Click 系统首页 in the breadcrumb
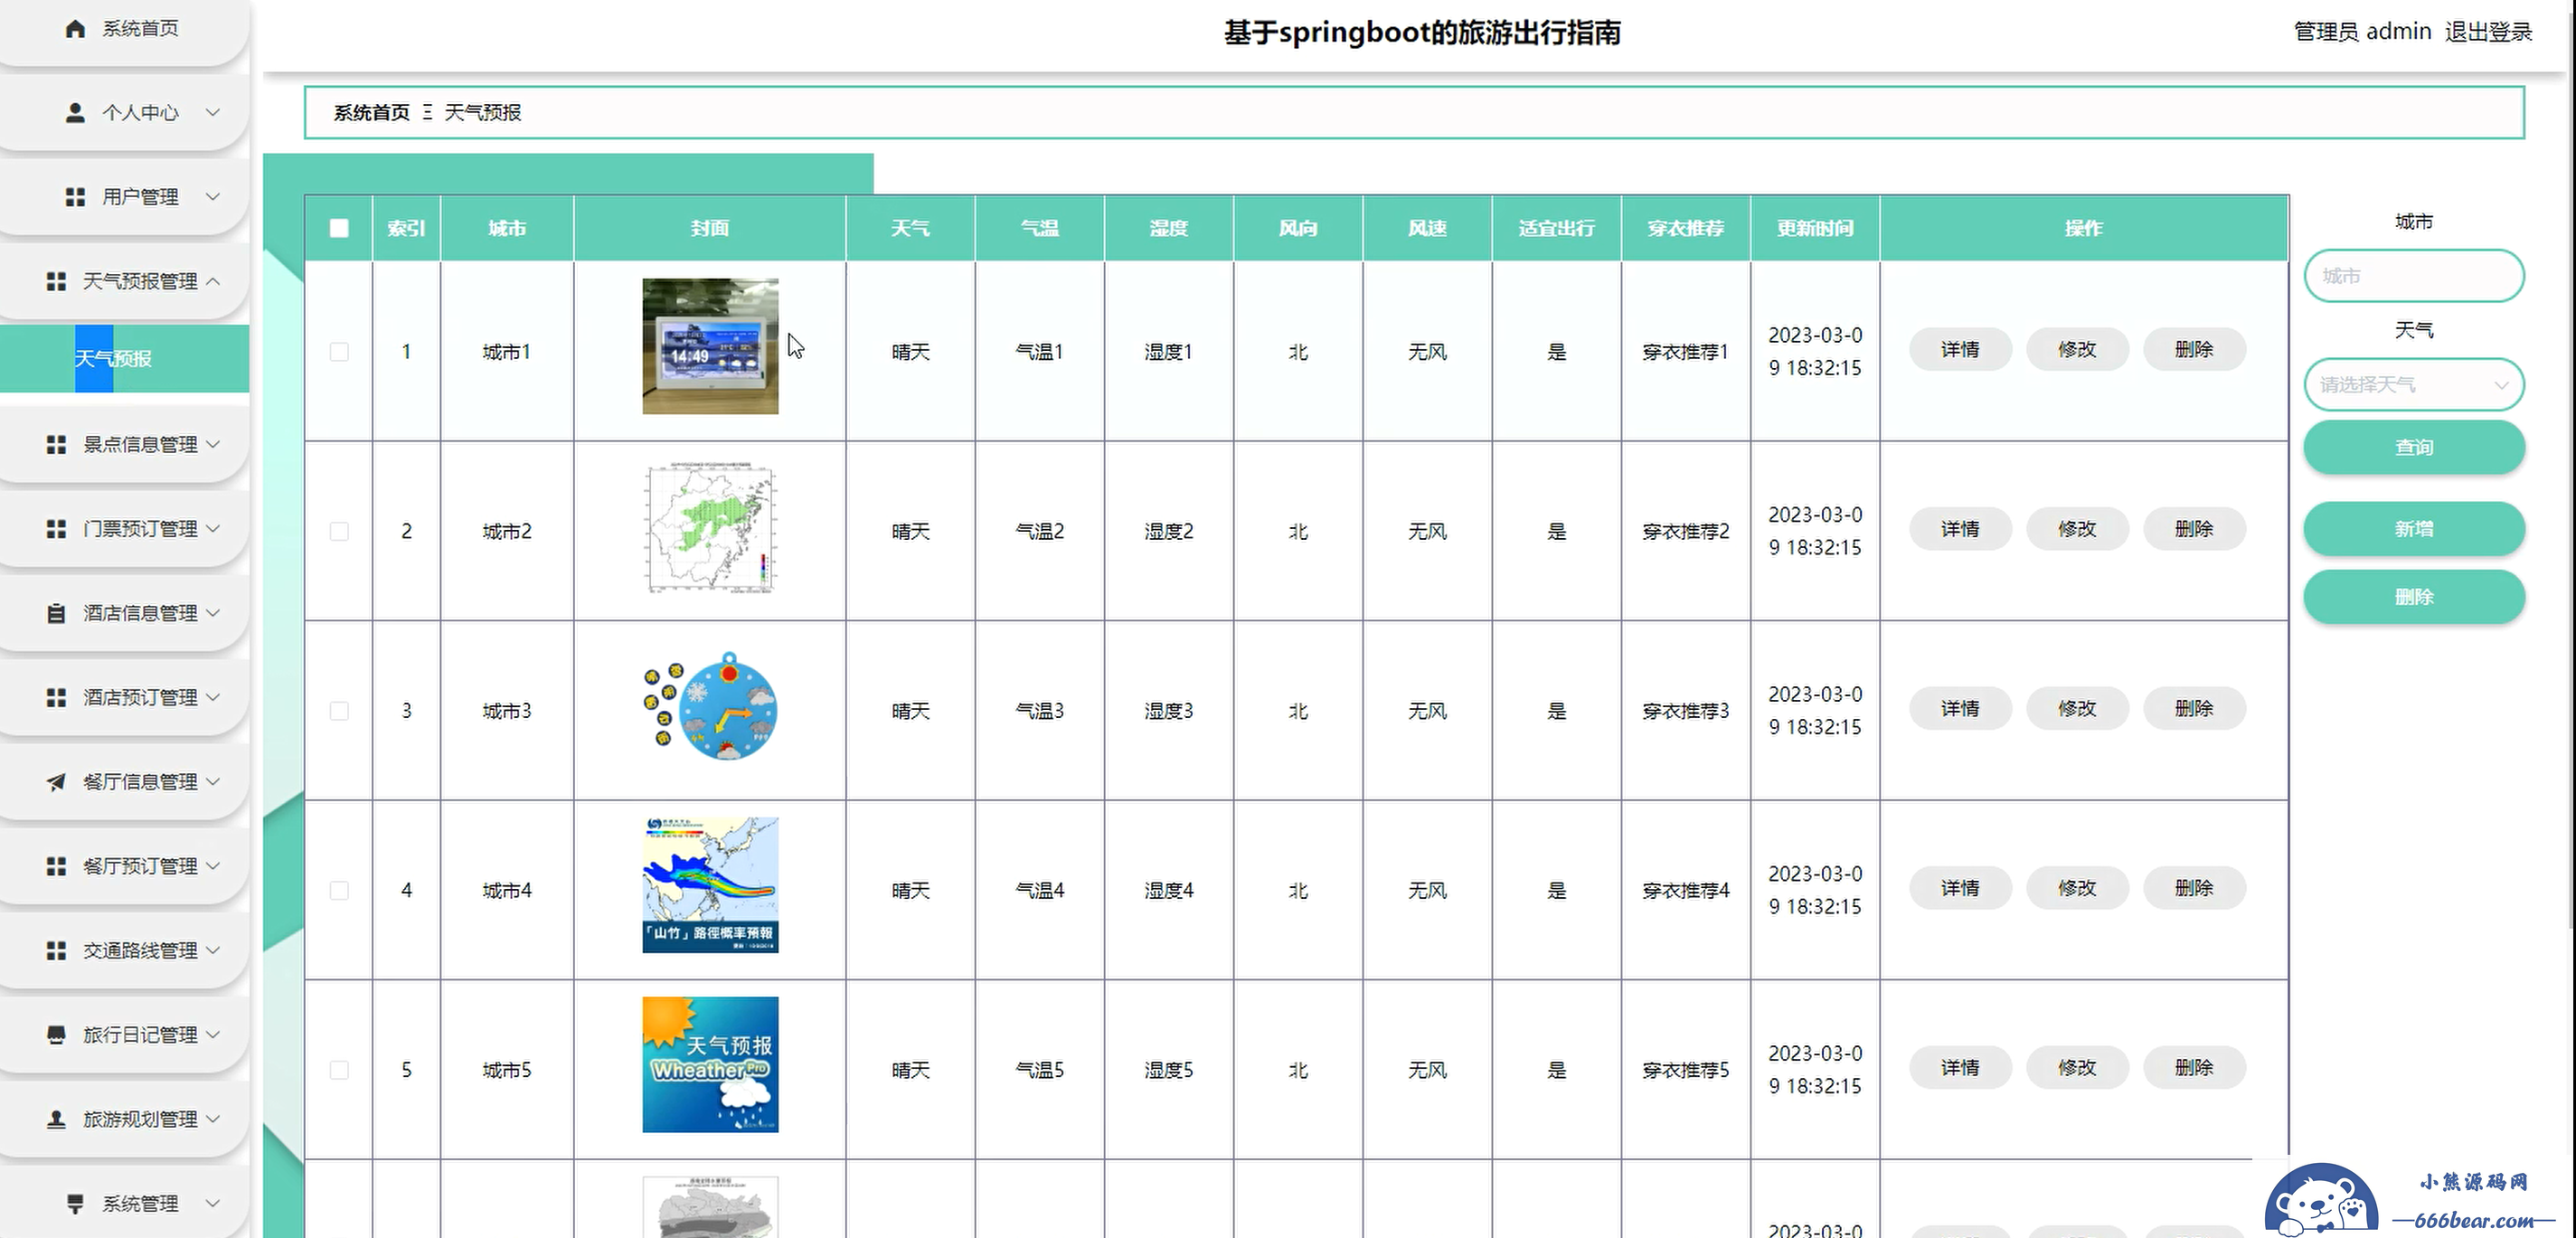This screenshot has width=2576, height=1238. coord(371,113)
